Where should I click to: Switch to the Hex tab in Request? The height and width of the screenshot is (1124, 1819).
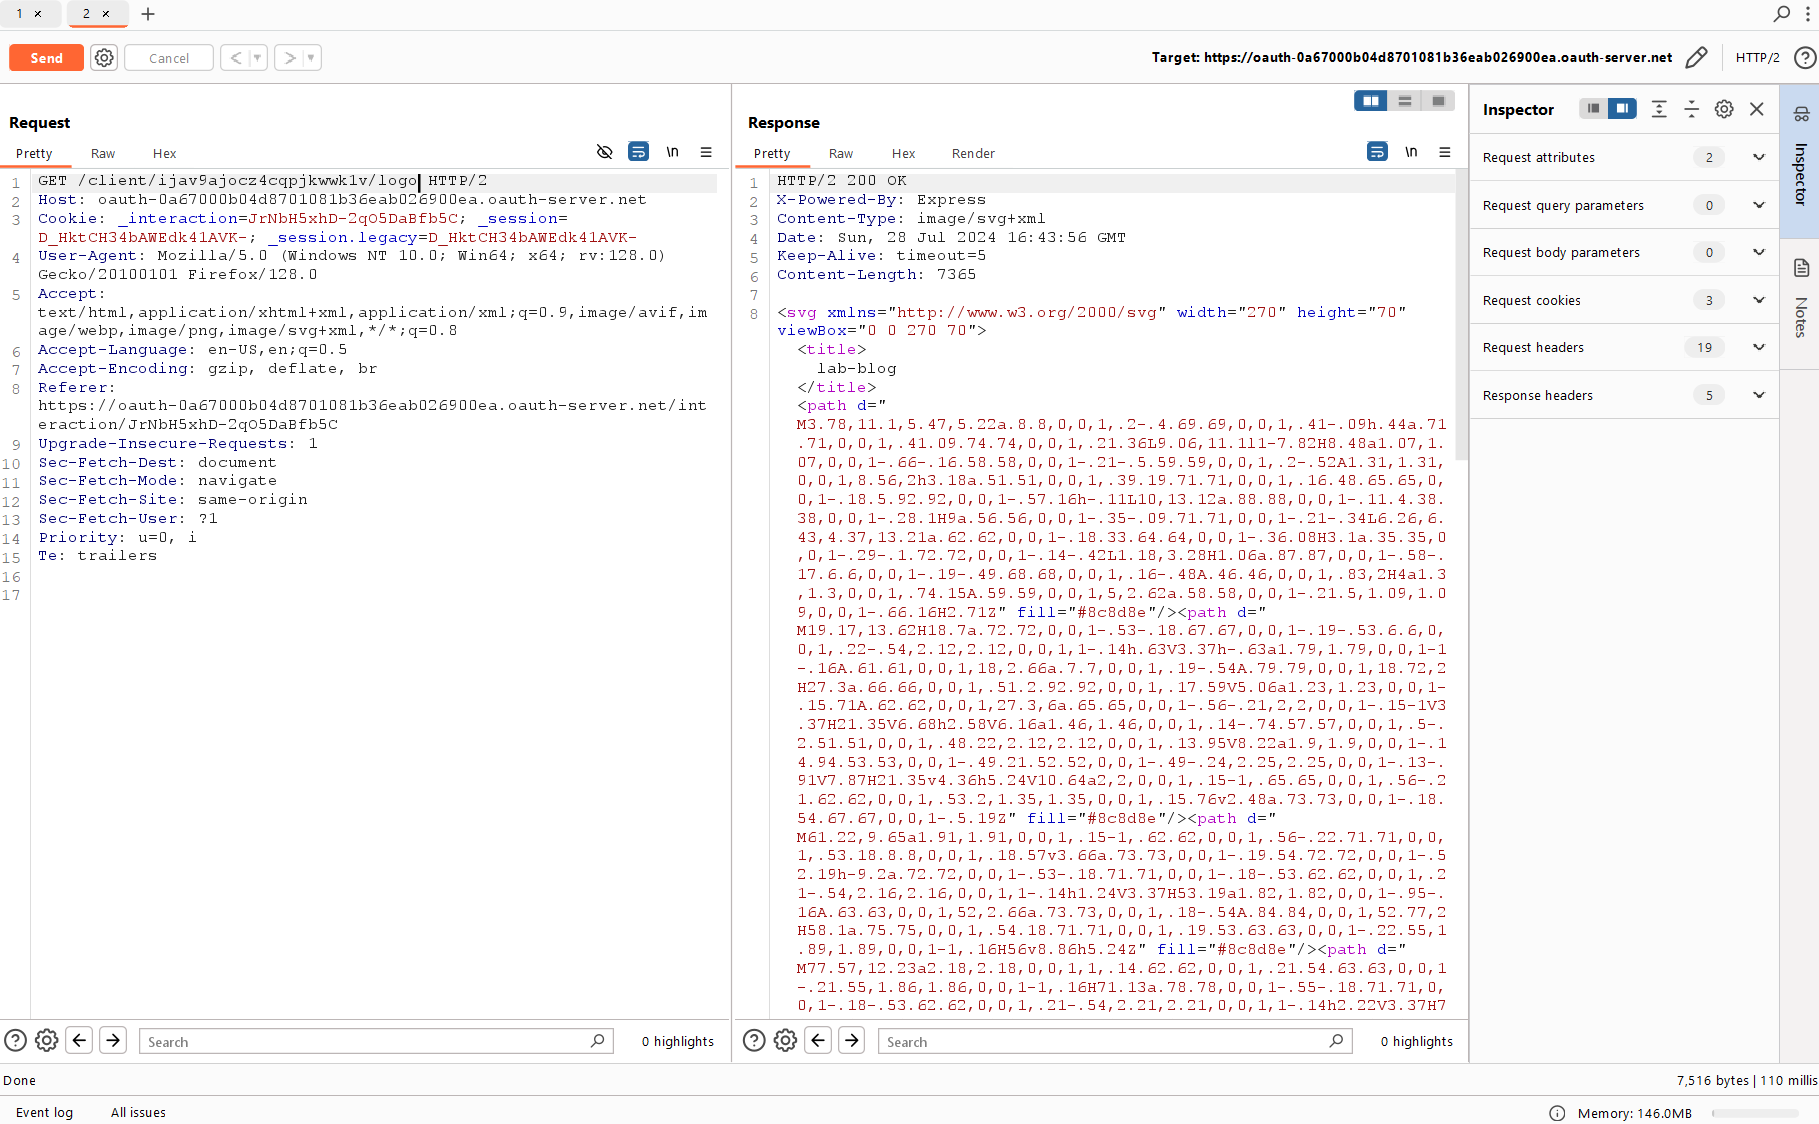click(164, 154)
